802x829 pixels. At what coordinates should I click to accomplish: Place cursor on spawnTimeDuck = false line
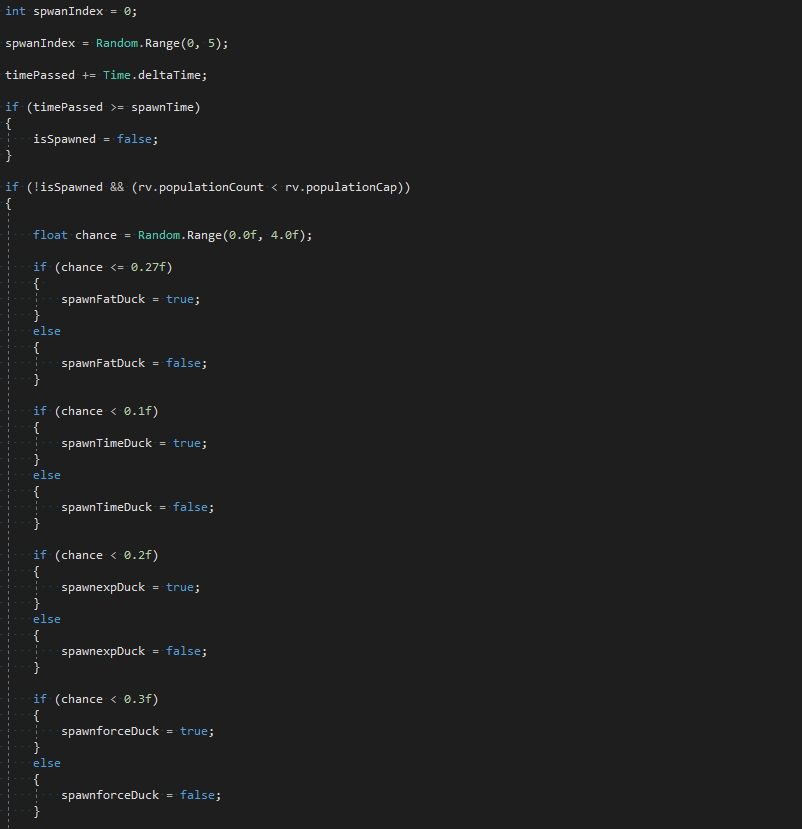point(137,507)
